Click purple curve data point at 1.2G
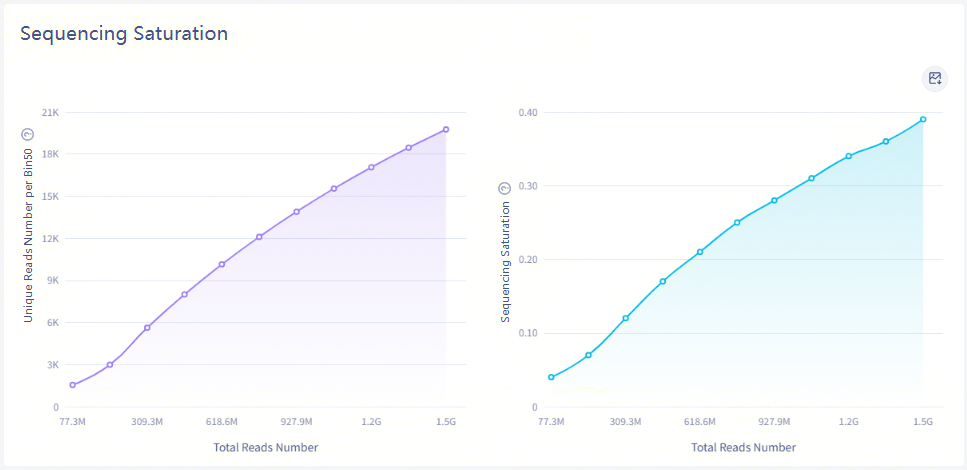 point(371,167)
